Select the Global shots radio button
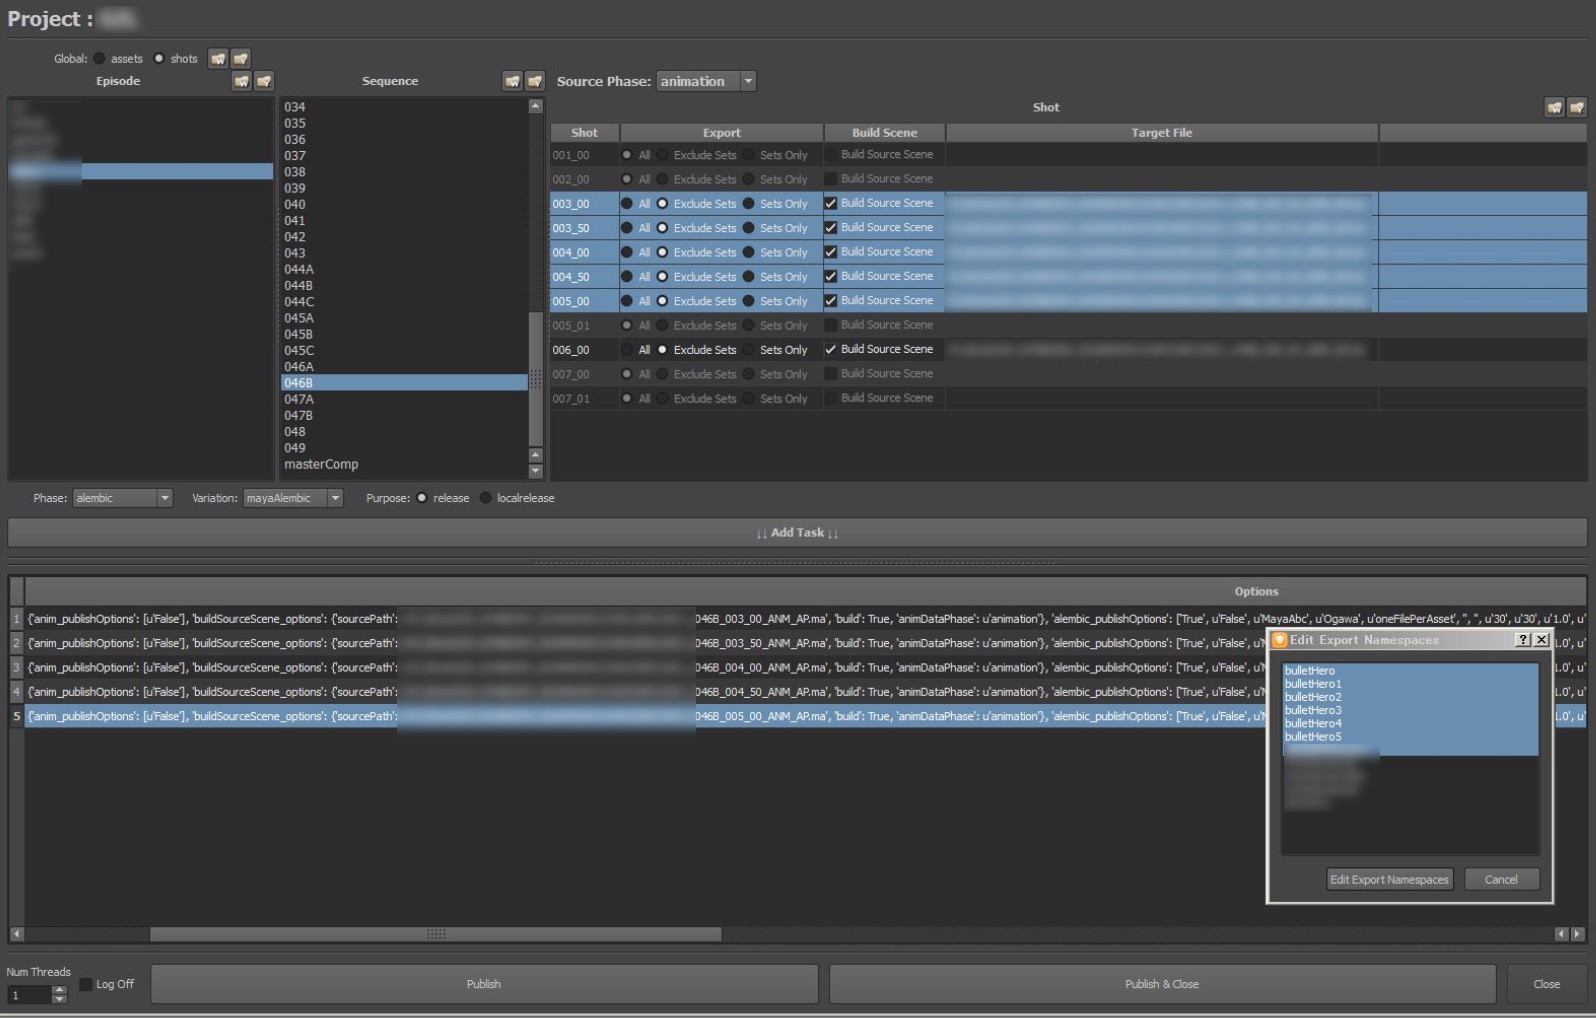This screenshot has height=1018, width=1596. click(158, 58)
